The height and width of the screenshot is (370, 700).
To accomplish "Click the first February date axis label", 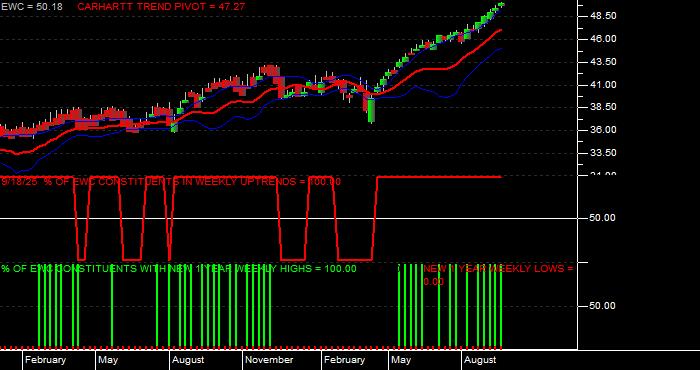I will coord(45,360).
